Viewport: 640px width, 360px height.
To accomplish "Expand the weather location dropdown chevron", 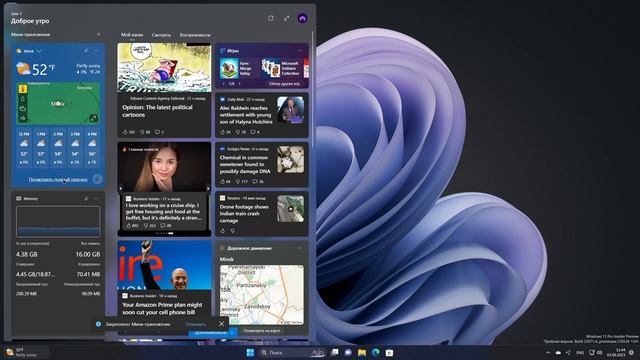I will (39, 51).
